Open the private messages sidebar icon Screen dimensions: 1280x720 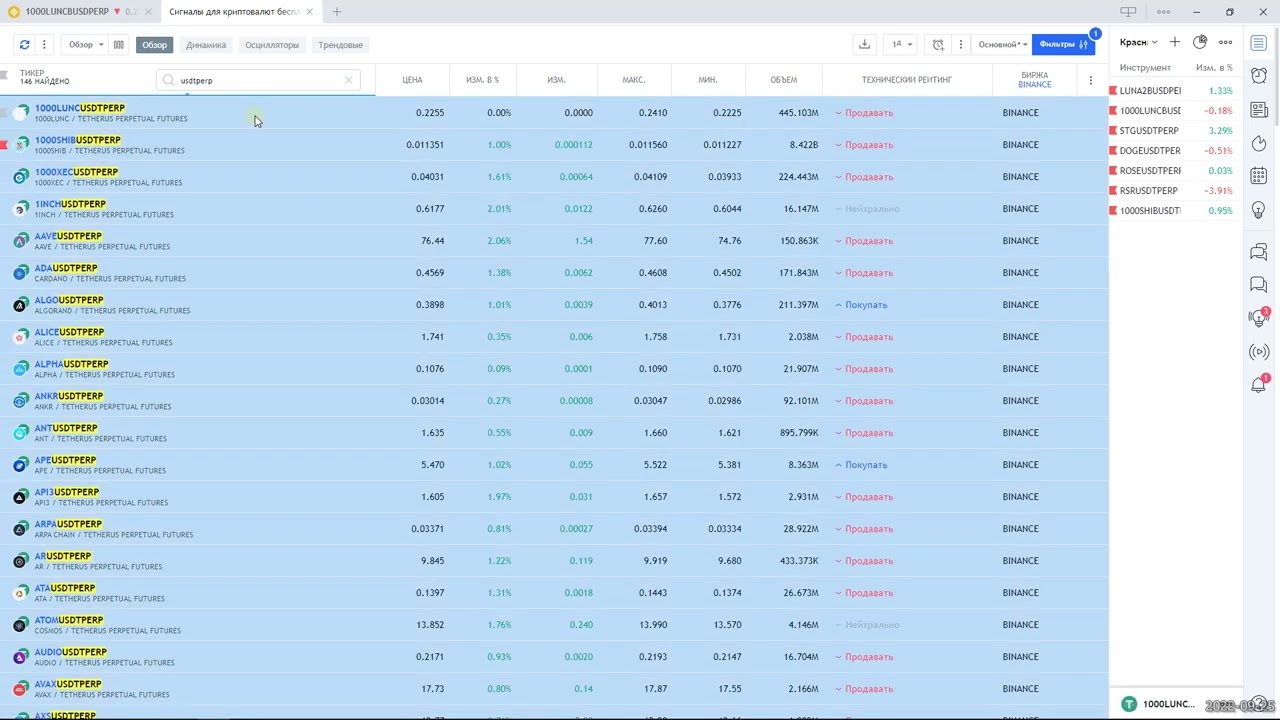coord(1259,285)
